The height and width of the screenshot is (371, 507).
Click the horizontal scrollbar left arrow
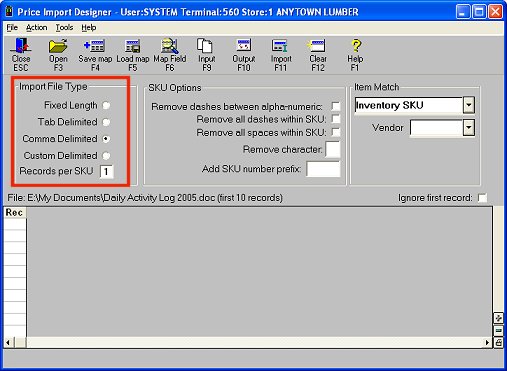pyautogui.click(x=8, y=342)
